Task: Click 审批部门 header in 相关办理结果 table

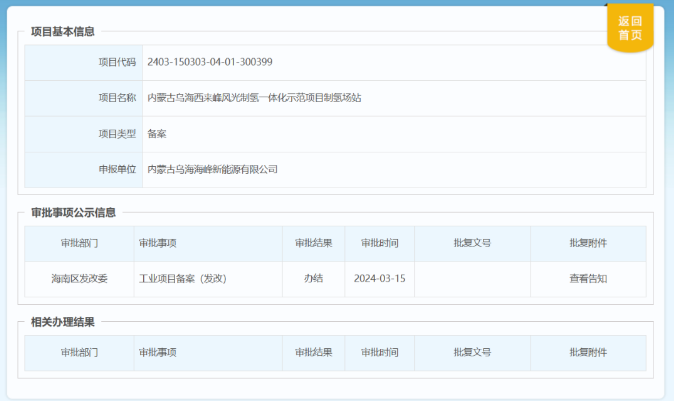Action: pyautogui.click(x=79, y=352)
